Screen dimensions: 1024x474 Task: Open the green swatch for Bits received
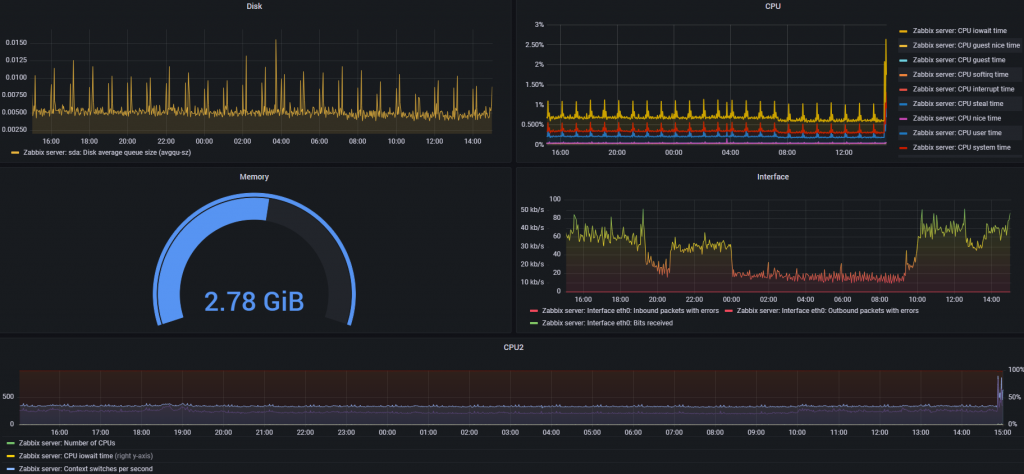pos(534,323)
